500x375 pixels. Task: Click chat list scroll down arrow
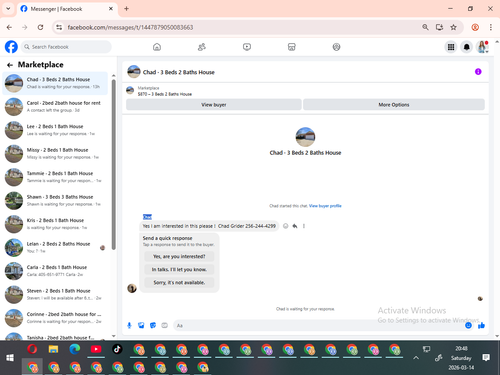[x=114, y=336]
